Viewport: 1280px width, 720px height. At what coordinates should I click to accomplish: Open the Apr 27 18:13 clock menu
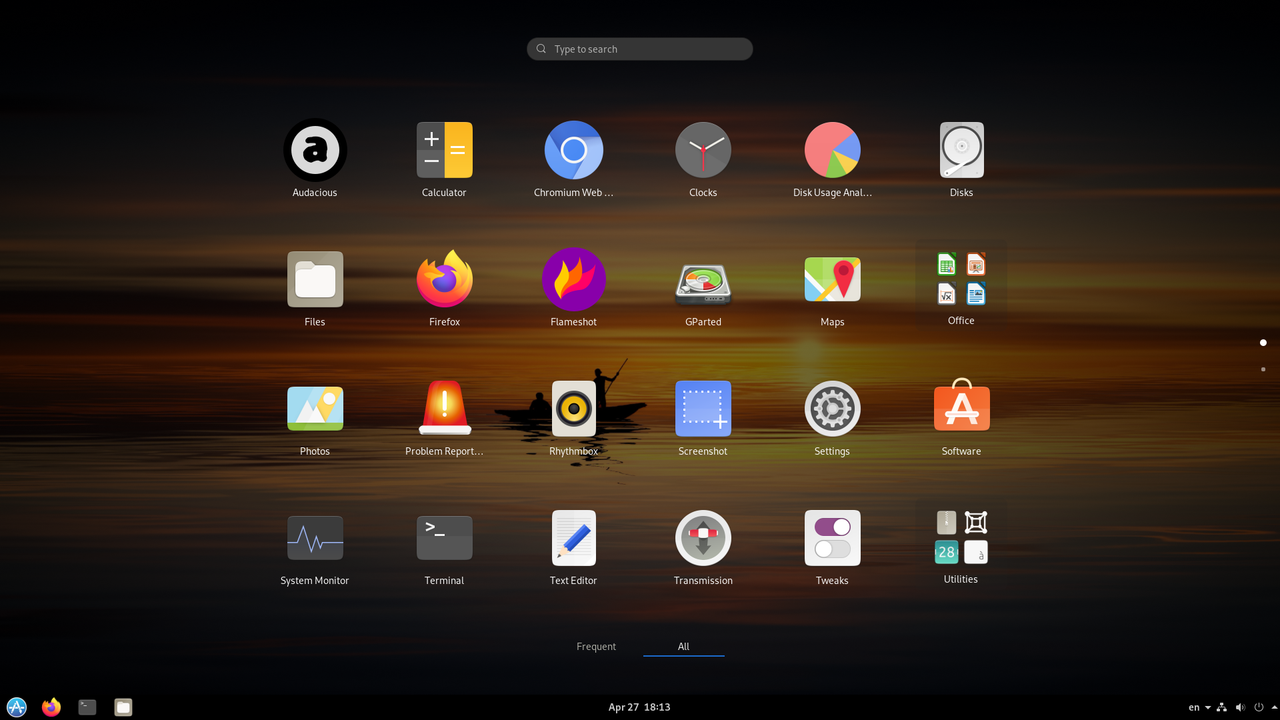tap(640, 707)
